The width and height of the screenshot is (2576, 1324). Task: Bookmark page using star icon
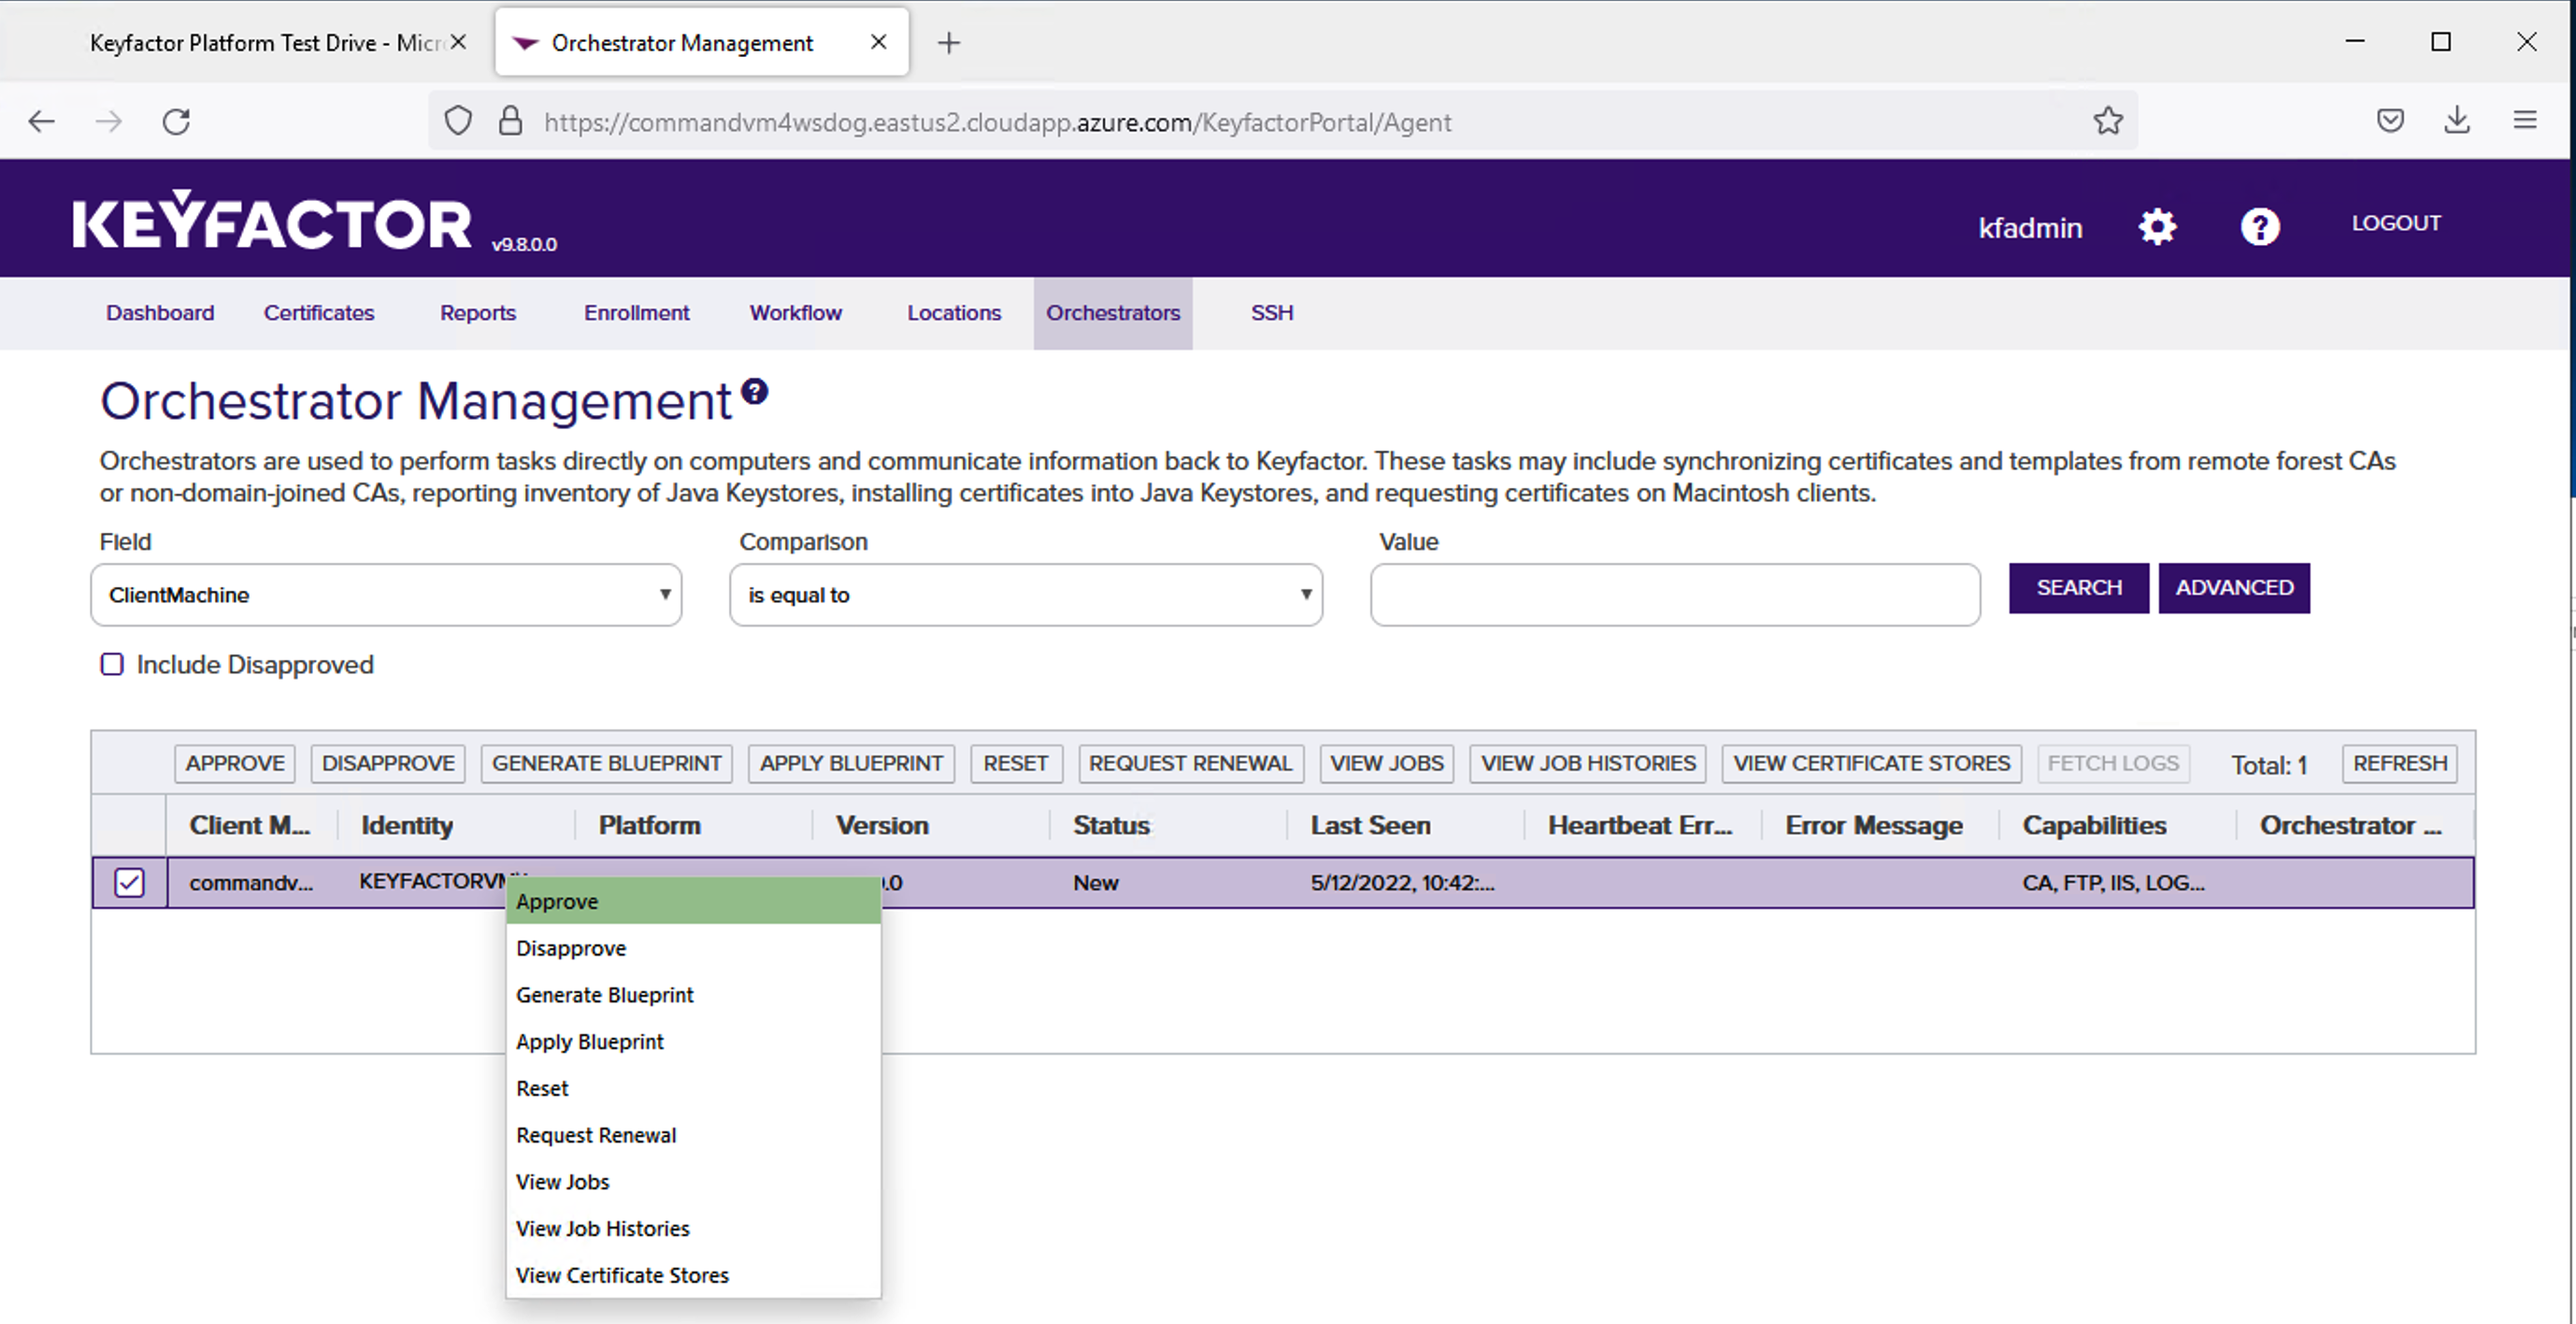2108,121
